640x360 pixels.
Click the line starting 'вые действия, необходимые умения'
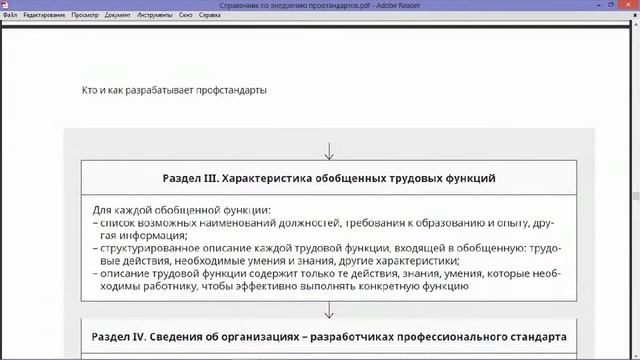pos(280,261)
